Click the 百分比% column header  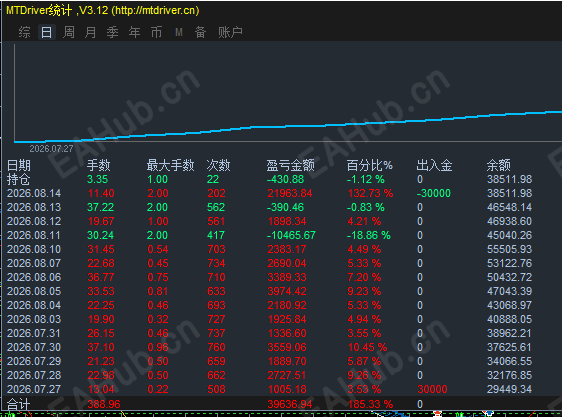click(x=370, y=165)
